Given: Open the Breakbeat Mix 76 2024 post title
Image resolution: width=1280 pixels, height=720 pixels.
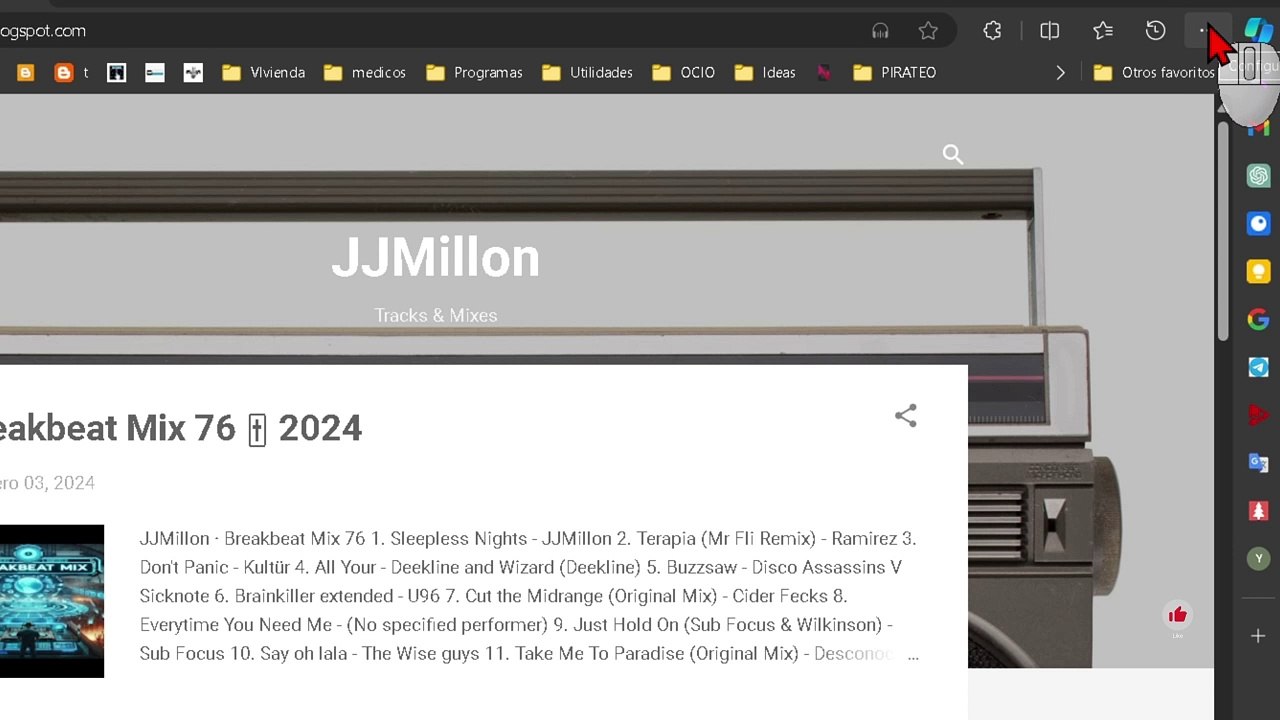Looking at the screenshot, I should [x=181, y=428].
